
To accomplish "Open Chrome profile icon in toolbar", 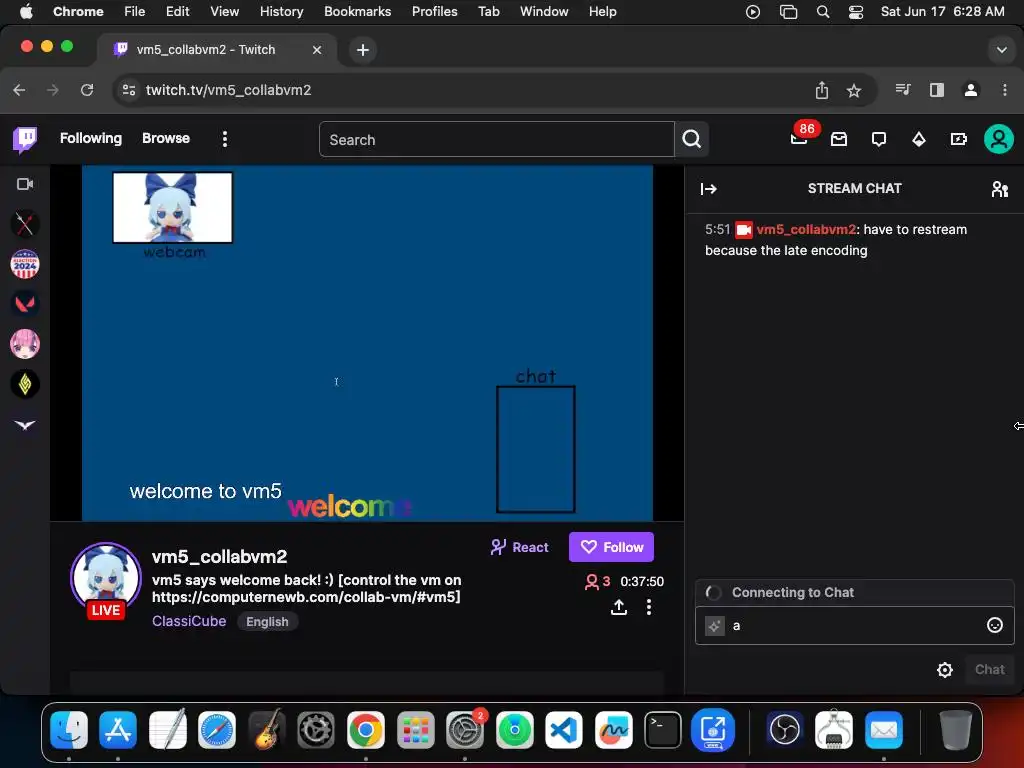I will (971, 90).
